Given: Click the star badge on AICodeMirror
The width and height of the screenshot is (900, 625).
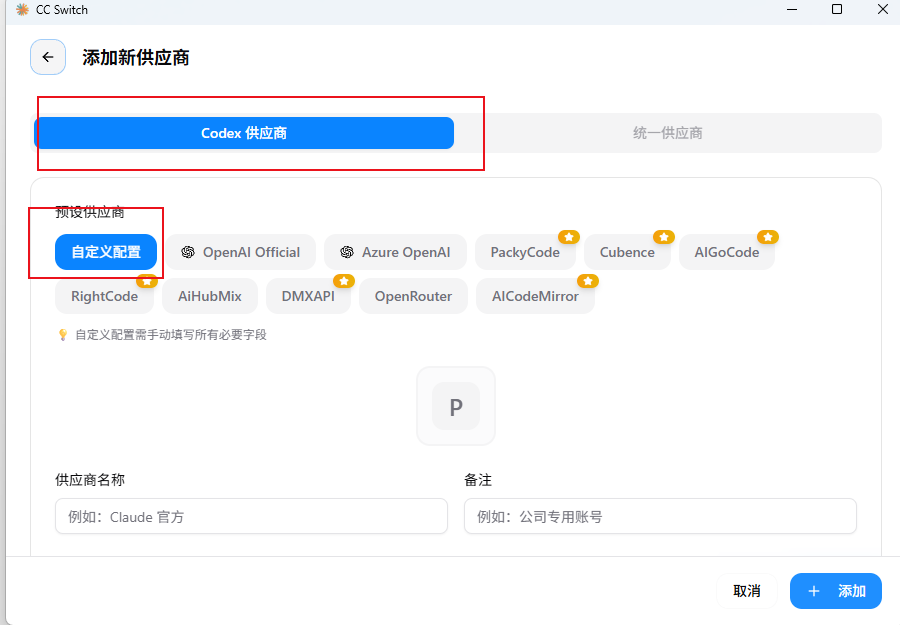Looking at the screenshot, I should coord(588,281).
